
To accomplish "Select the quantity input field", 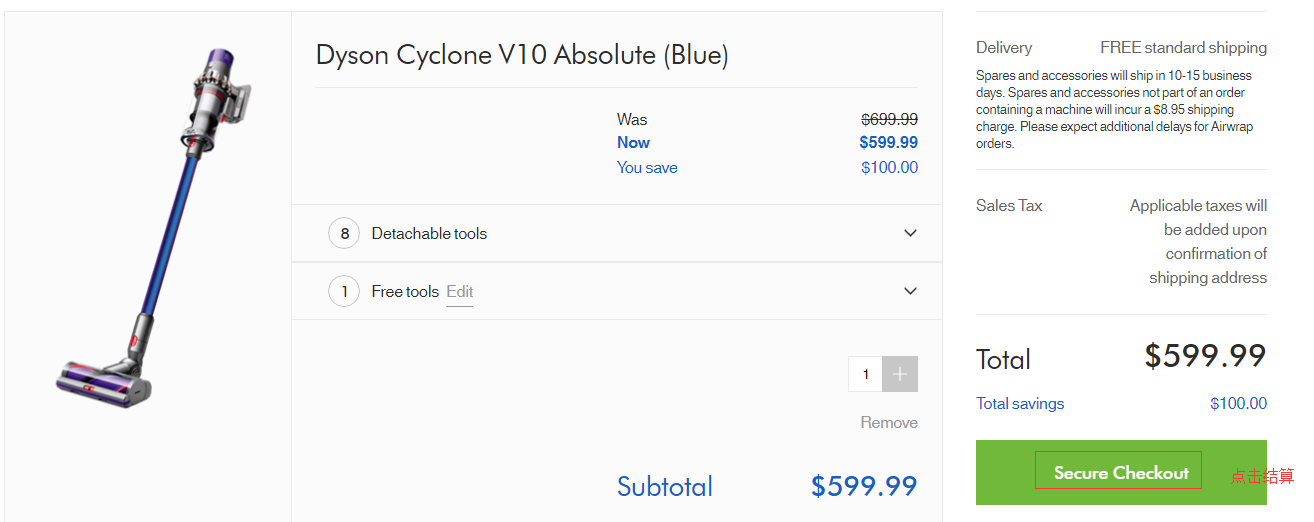I will 866,374.
